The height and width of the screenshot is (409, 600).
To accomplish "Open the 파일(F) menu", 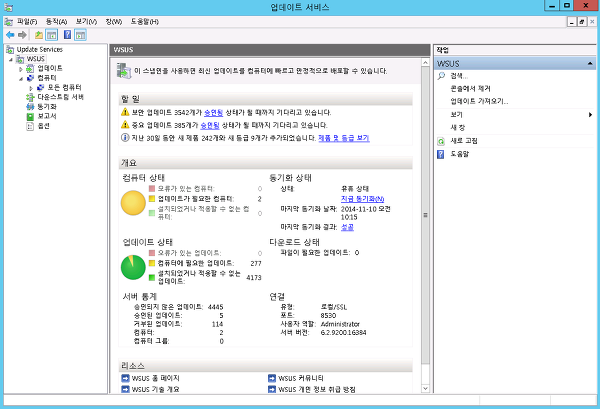I will click(x=27, y=22).
